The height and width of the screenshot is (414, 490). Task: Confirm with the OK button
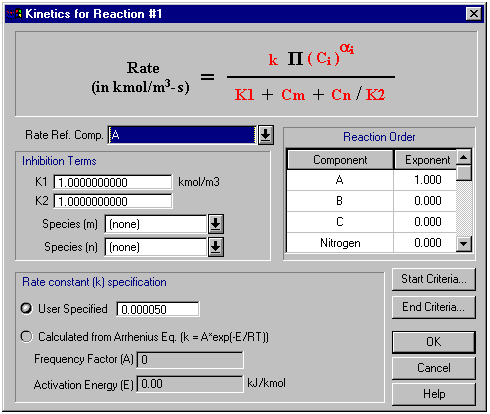(434, 342)
